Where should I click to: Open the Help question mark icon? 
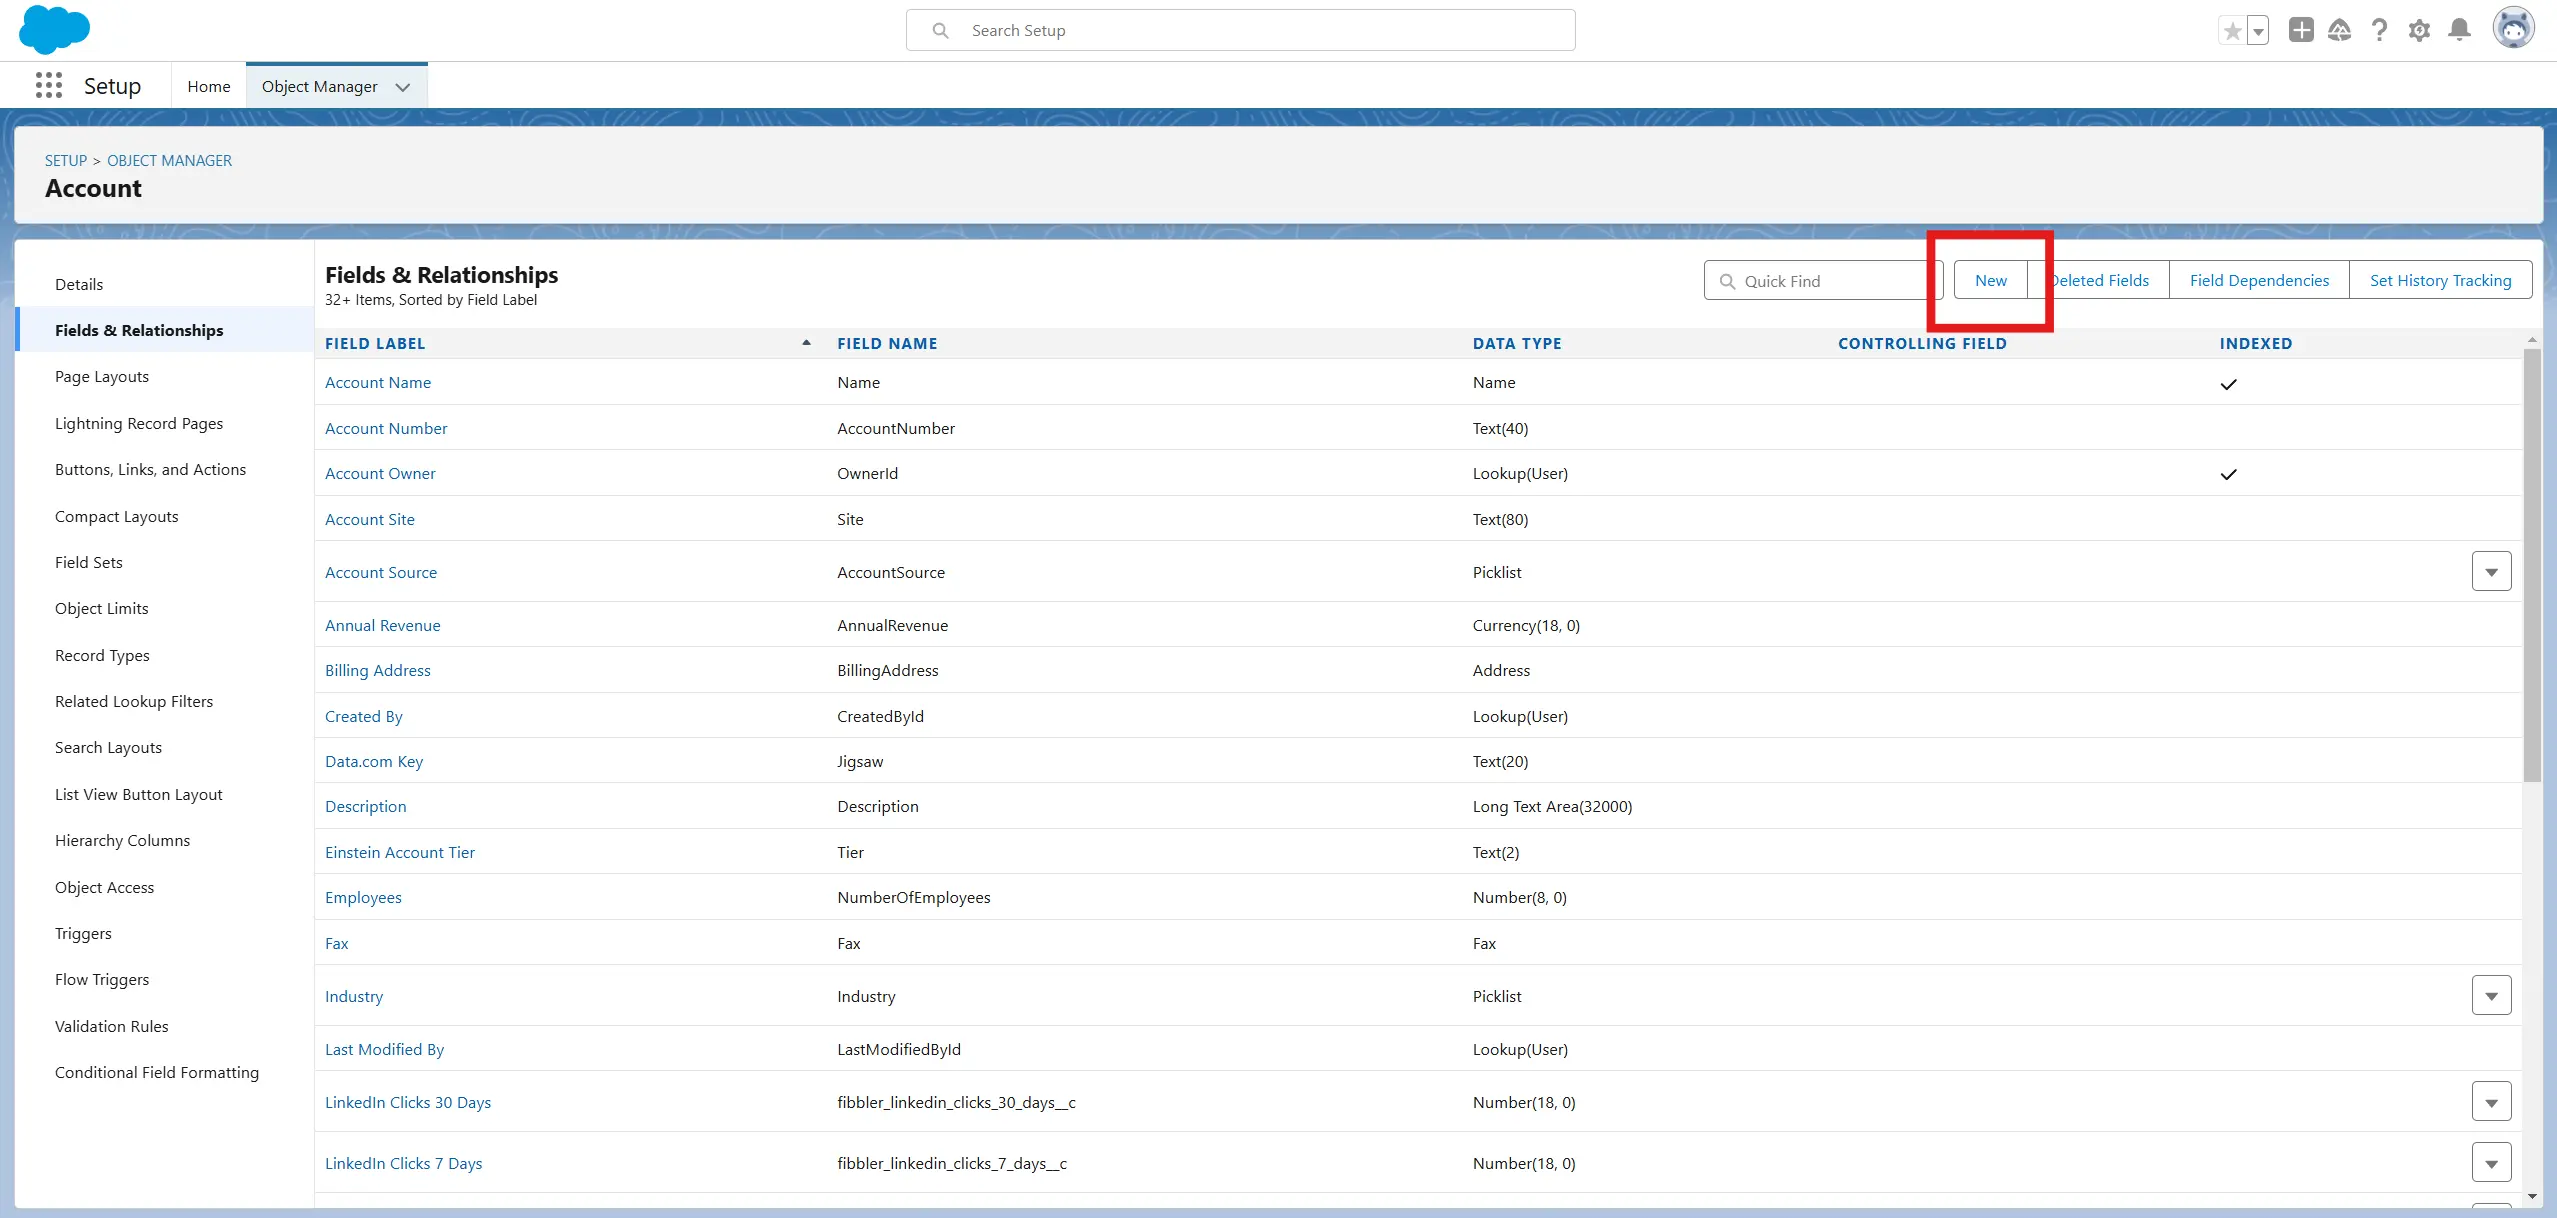tap(2379, 31)
